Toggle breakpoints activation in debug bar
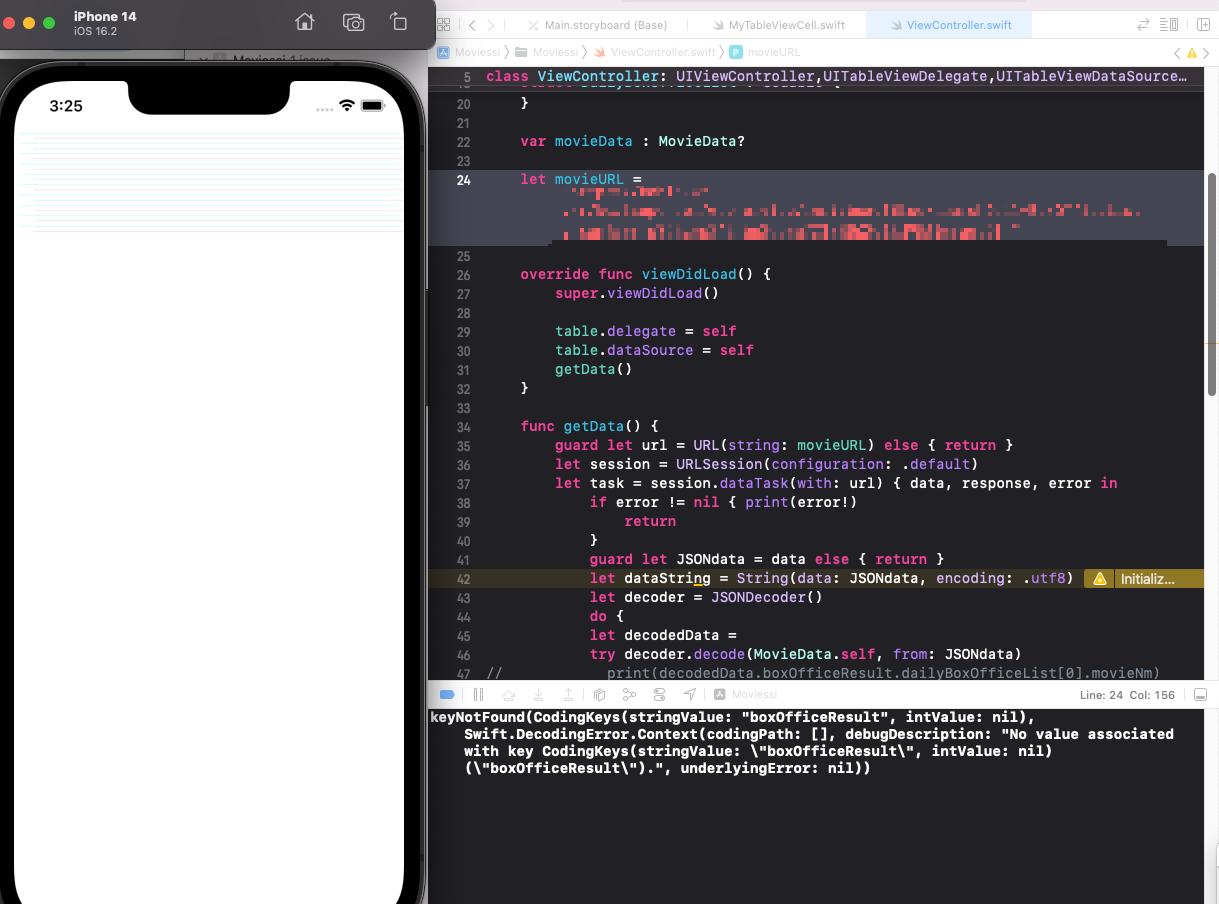The width and height of the screenshot is (1219, 904). 447,694
